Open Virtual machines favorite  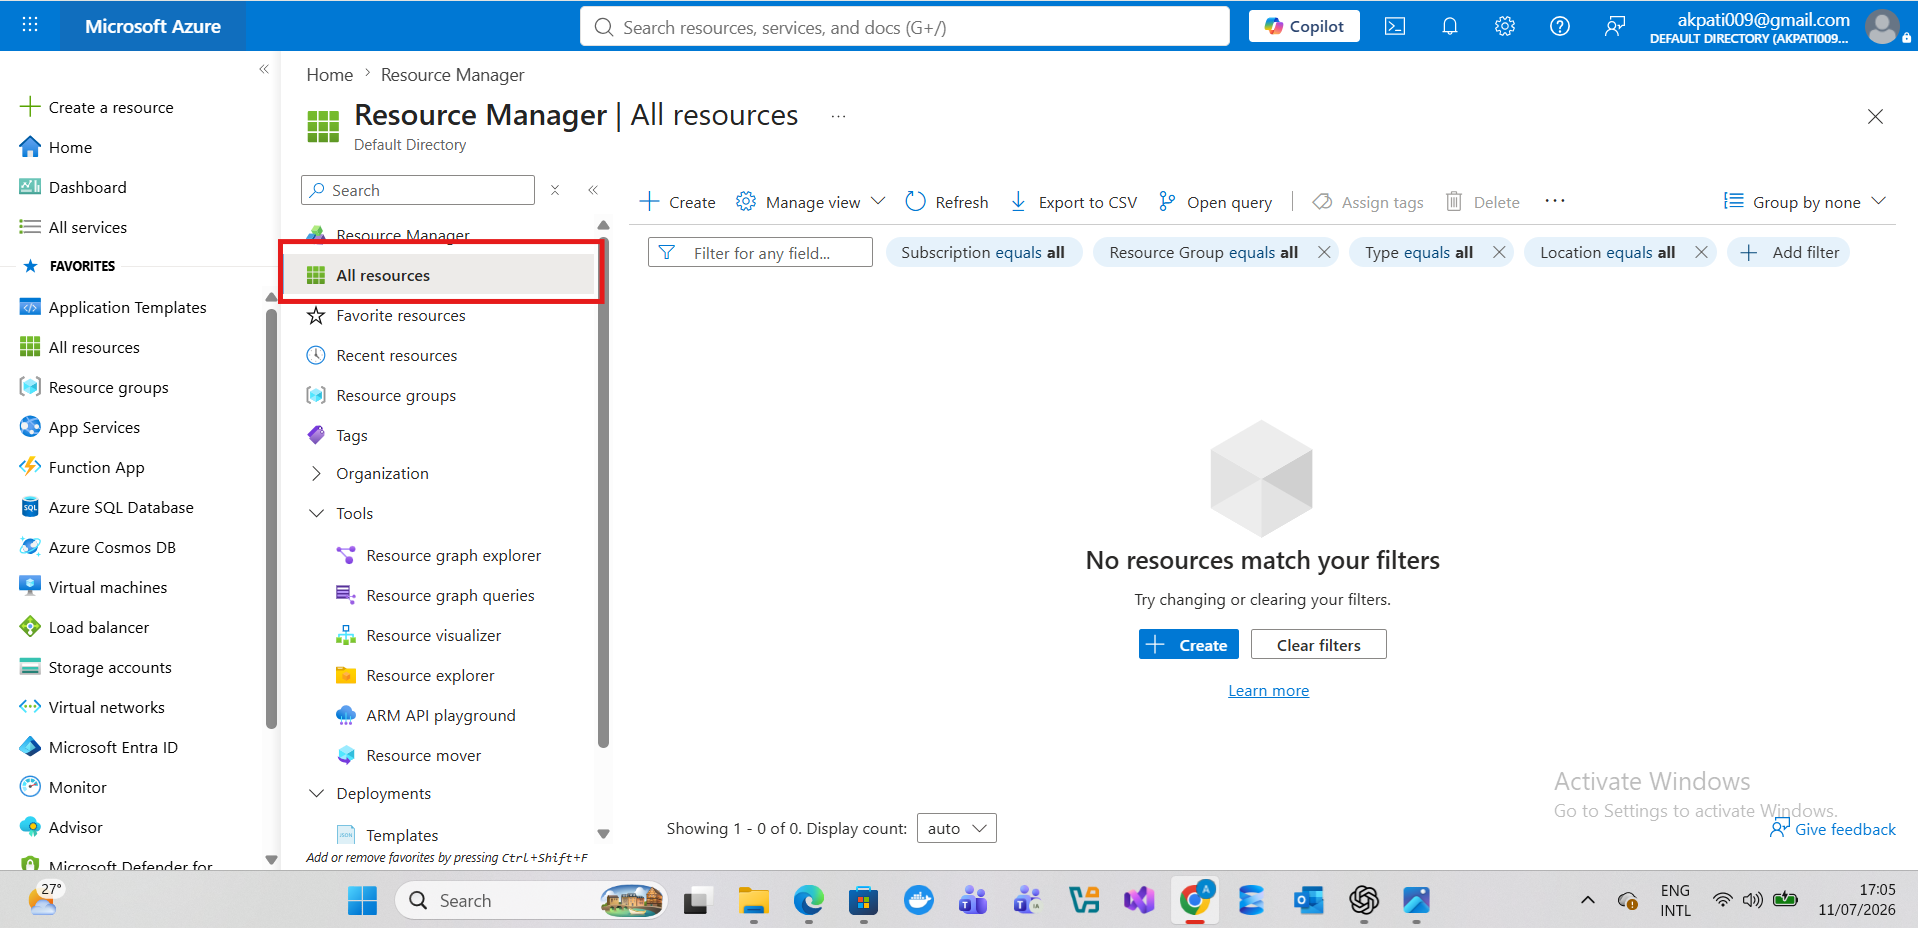(94, 587)
